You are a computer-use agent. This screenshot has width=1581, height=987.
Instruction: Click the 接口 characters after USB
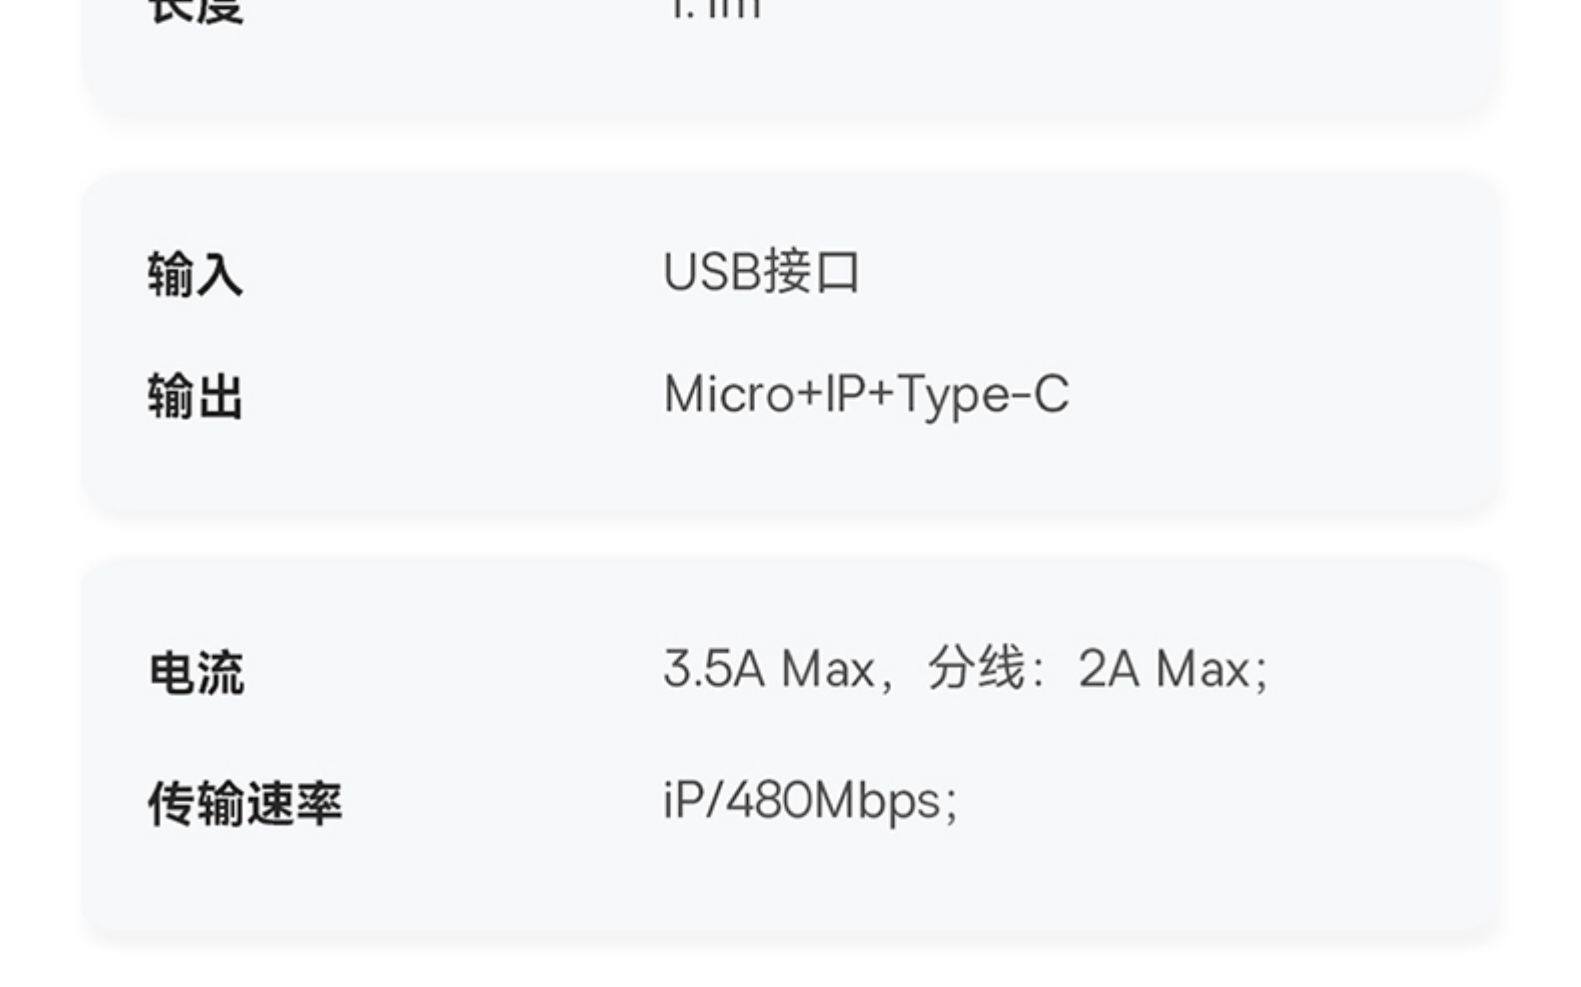(x=811, y=272)
